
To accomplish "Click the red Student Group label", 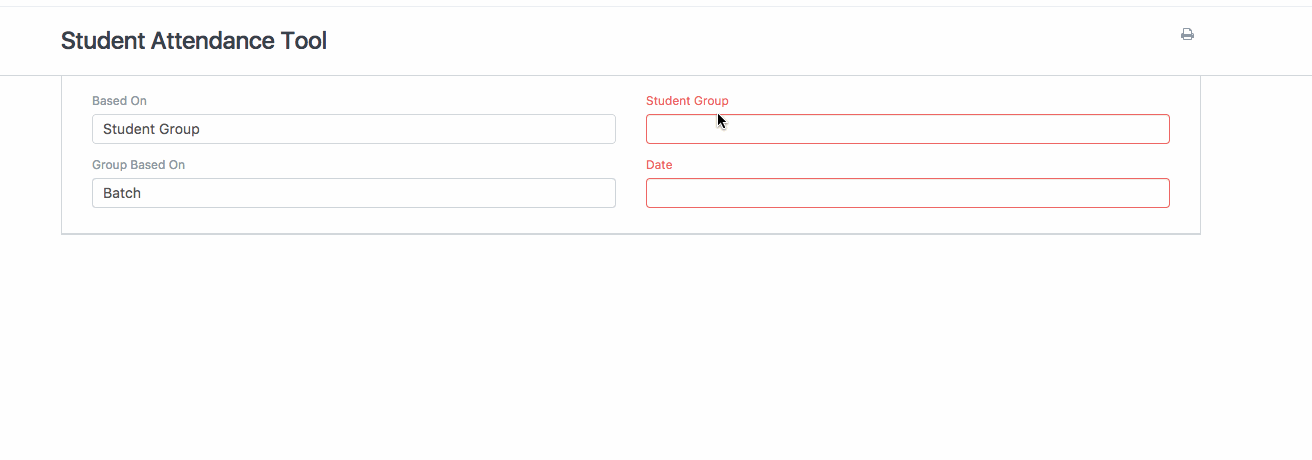I will coord(687,101).
